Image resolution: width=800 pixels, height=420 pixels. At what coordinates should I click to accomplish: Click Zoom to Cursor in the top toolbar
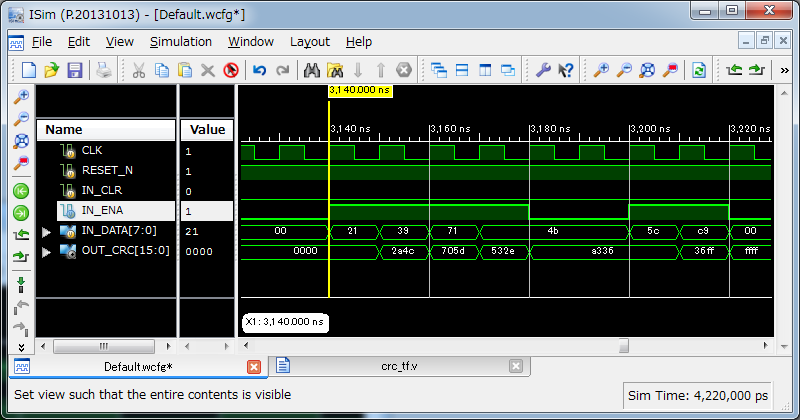point(670,70)
